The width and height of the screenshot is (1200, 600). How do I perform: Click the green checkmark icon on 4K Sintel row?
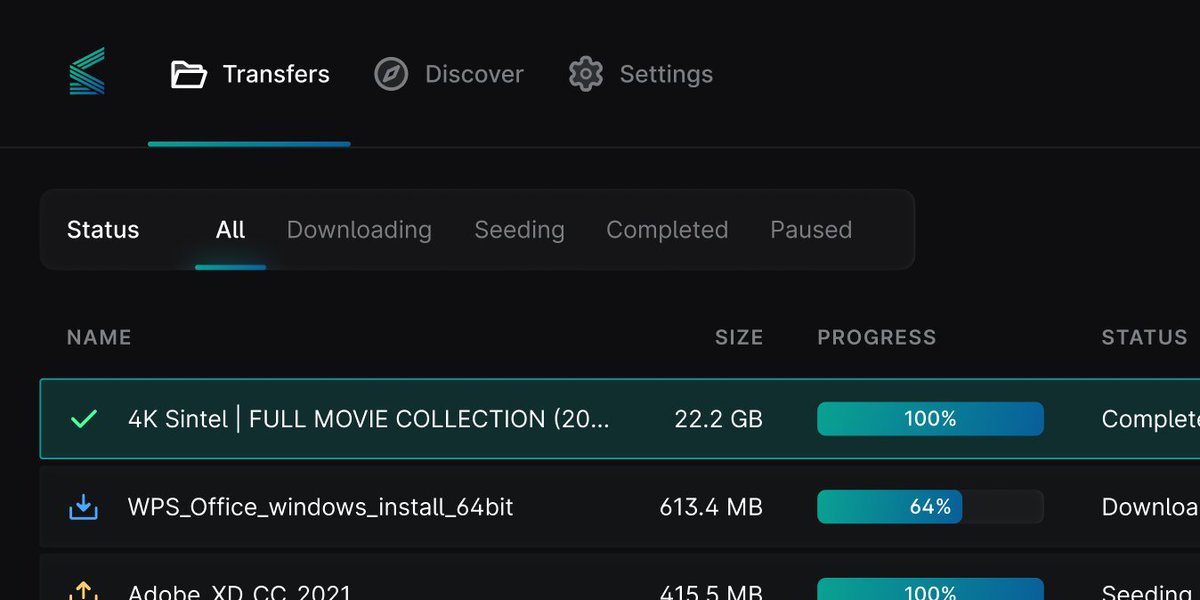(x=84, y=419)
